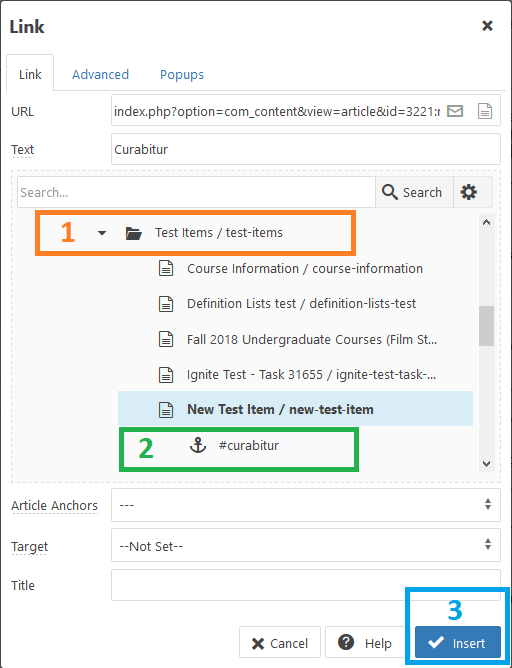This screenshot has height=668, width=512.
Task: Click the anchor icon next to #curabitur
Action: coord(198,446)
